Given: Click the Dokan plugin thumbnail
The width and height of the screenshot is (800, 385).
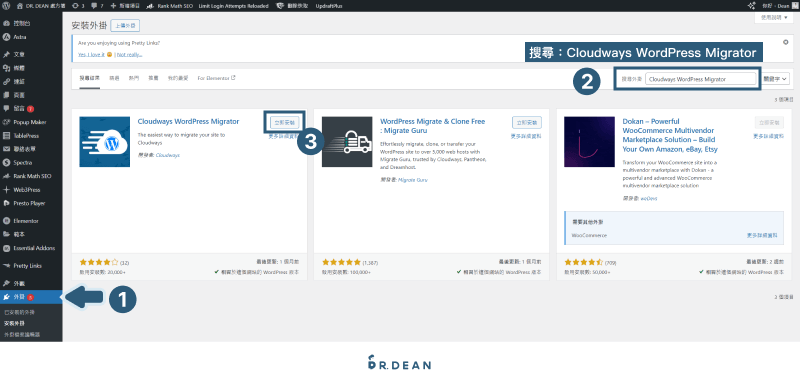Looking at the screenshot, I should [589, 142].
